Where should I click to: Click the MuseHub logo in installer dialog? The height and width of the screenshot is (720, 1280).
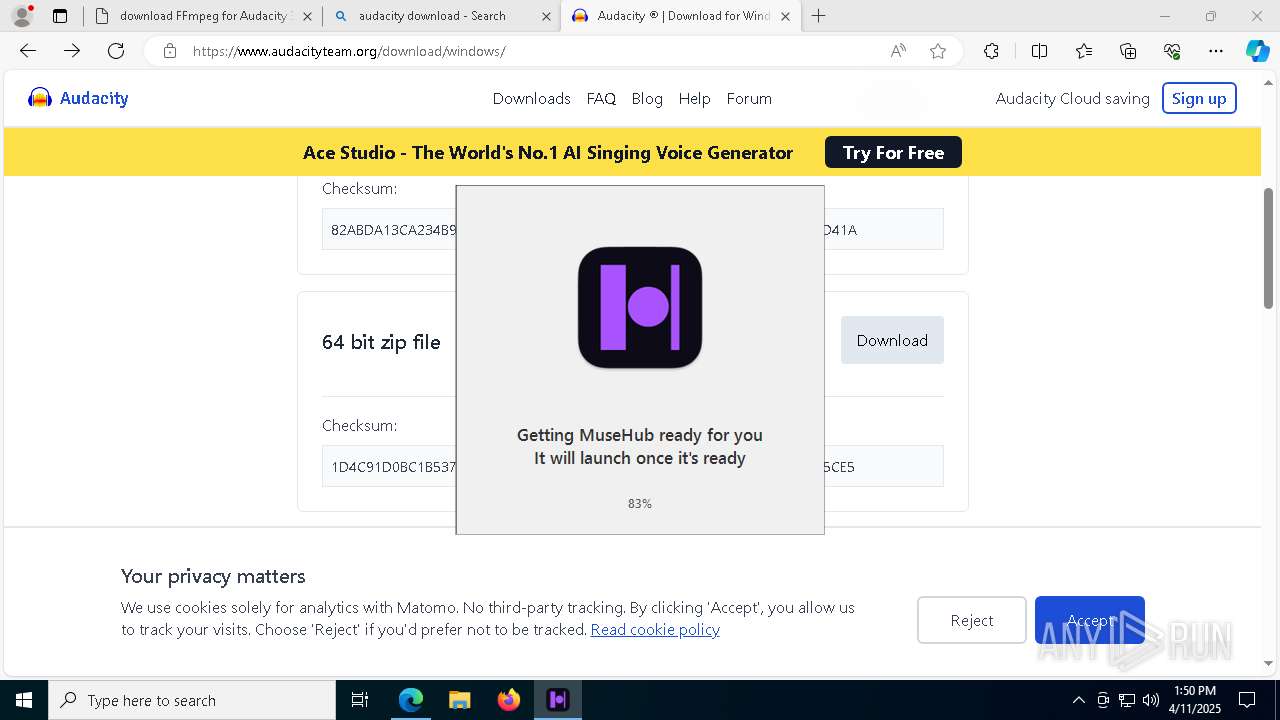(640, 308)
